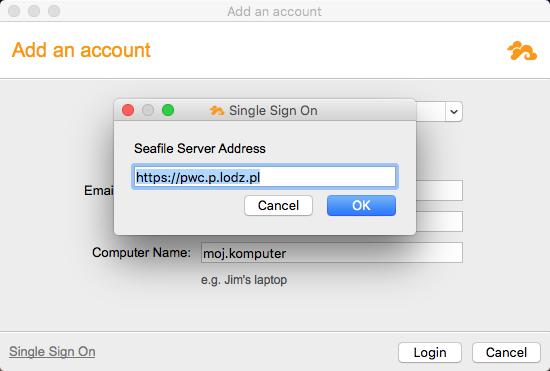
Task: Close the Single Sign On dialog with red button
Action: [128, 110]
